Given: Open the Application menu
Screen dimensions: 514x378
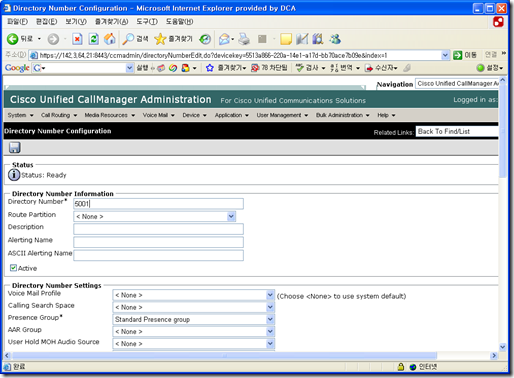Looking at the screenshot, I should click(232, 115).
